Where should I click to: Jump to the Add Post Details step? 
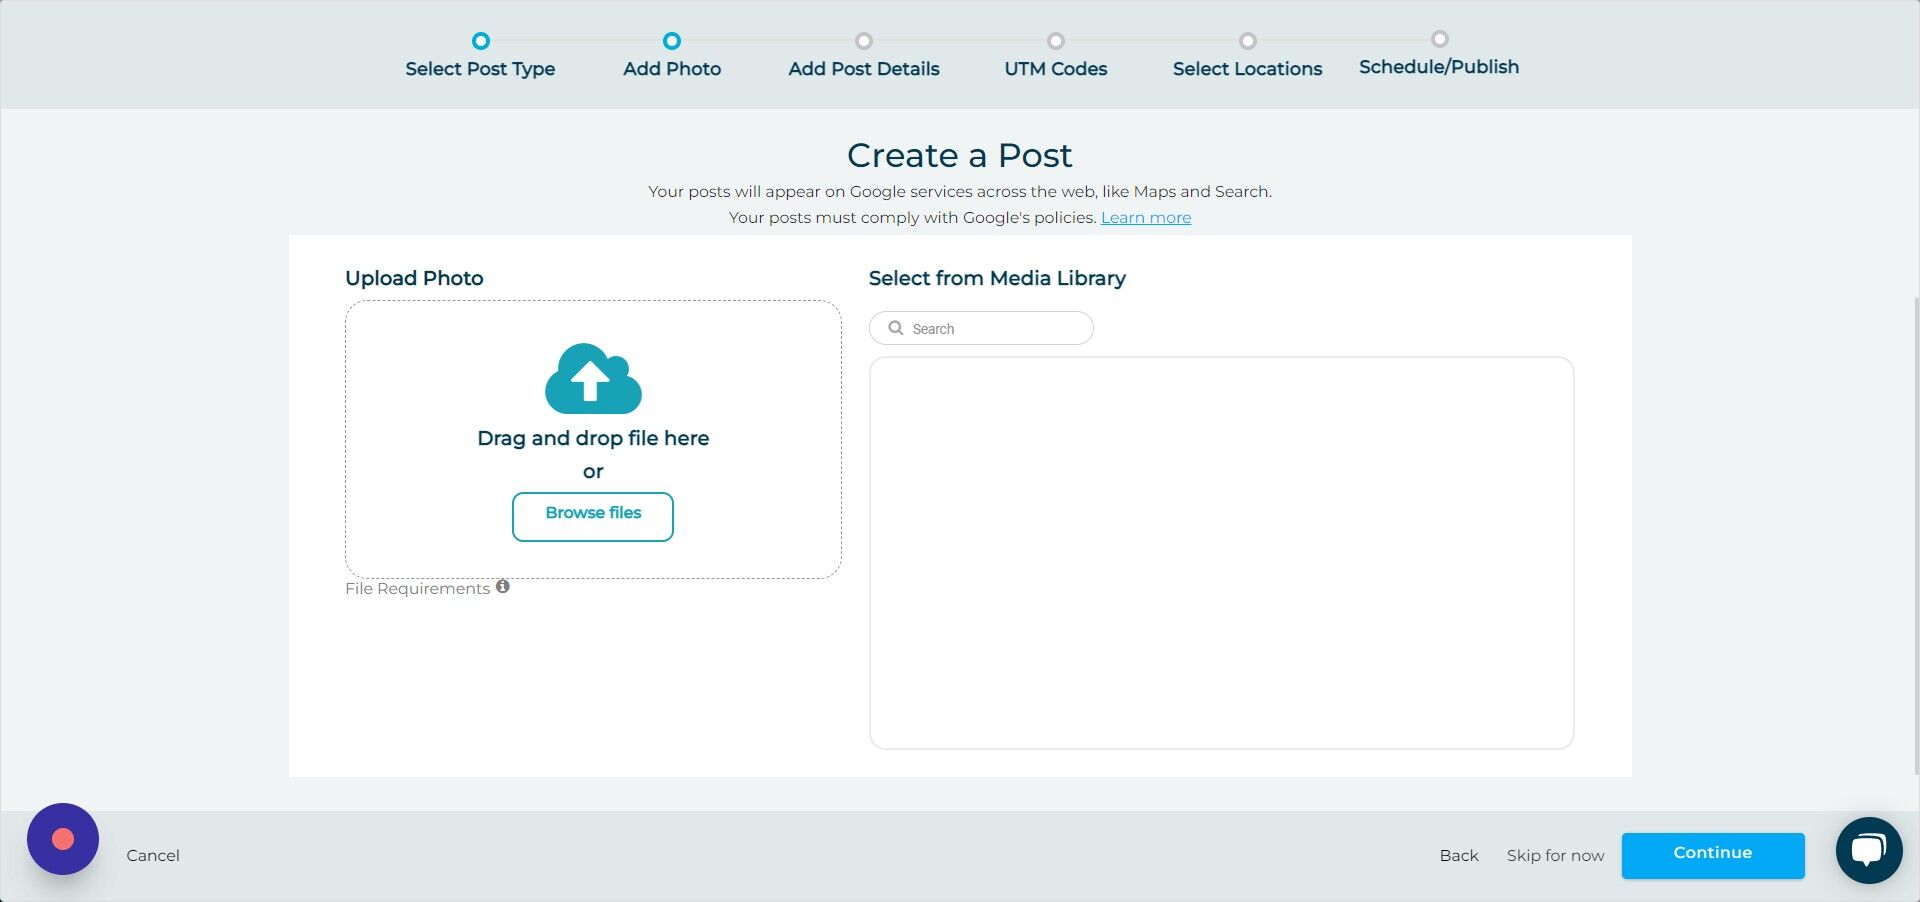(x=864, y=69)
